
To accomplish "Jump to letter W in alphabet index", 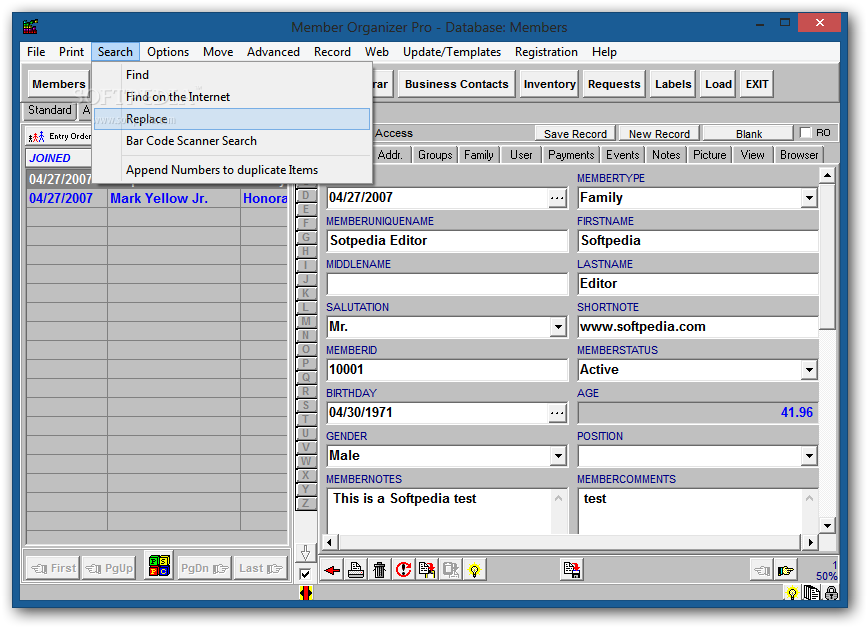I will click(306, 461).
